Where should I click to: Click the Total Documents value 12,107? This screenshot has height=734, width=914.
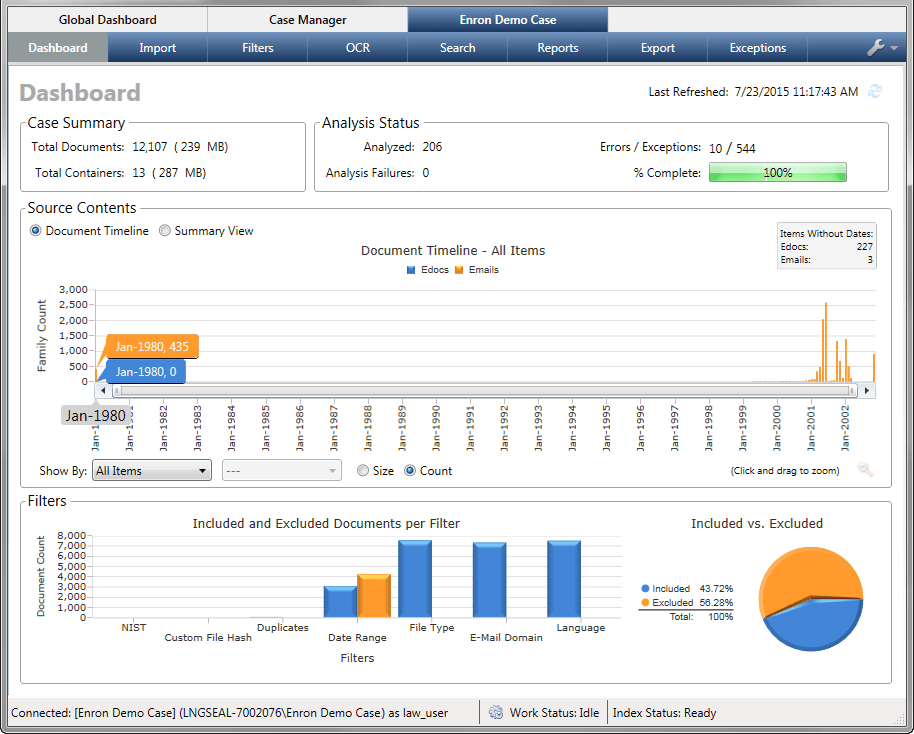coord(150,147)
